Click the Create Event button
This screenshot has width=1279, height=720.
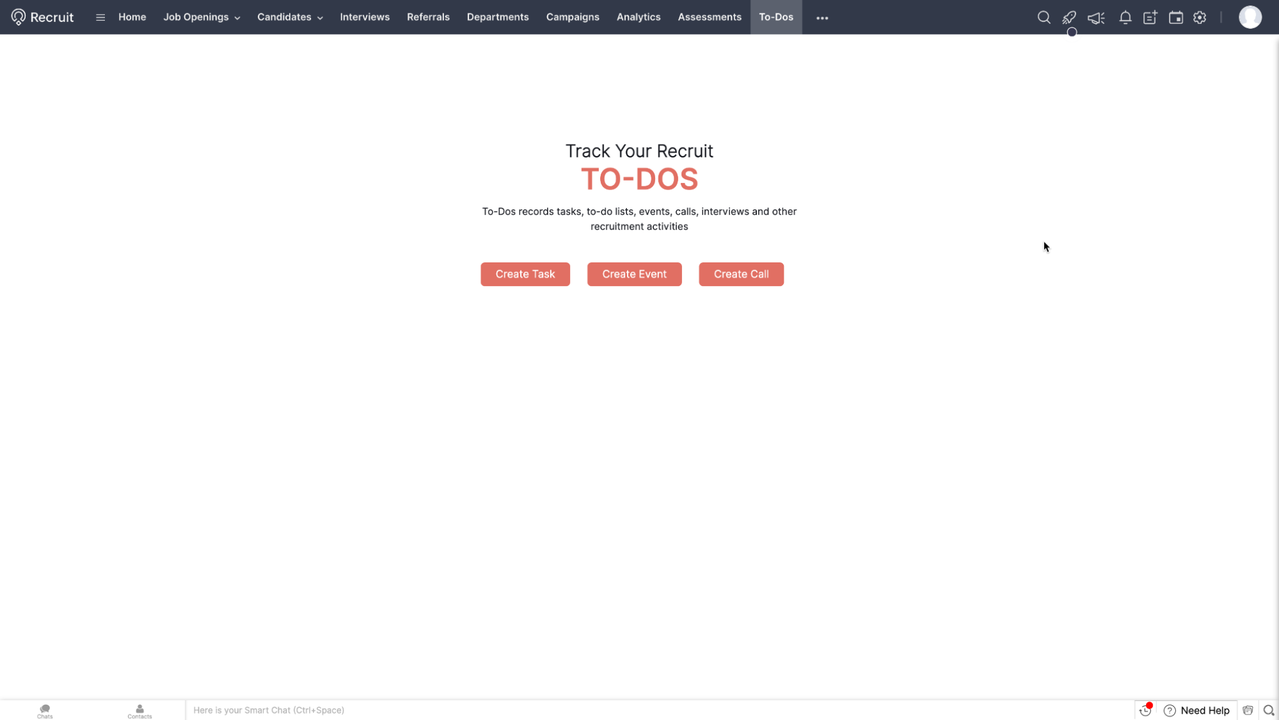coord(634,274)
